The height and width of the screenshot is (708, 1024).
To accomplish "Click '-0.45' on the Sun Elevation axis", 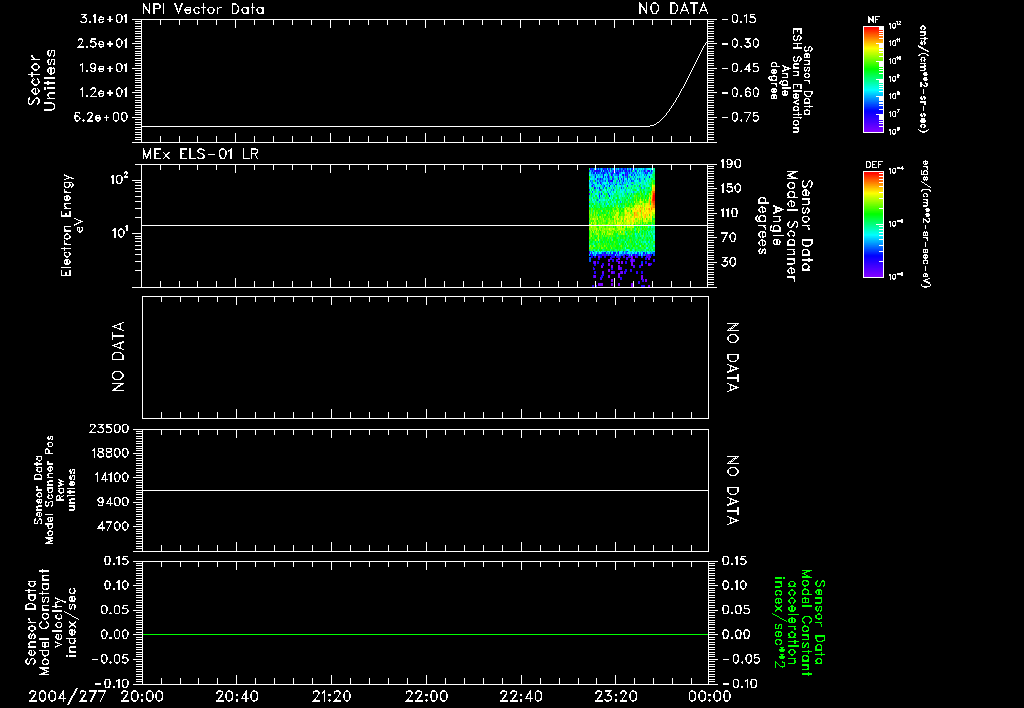I will click(x=741, y=68).
